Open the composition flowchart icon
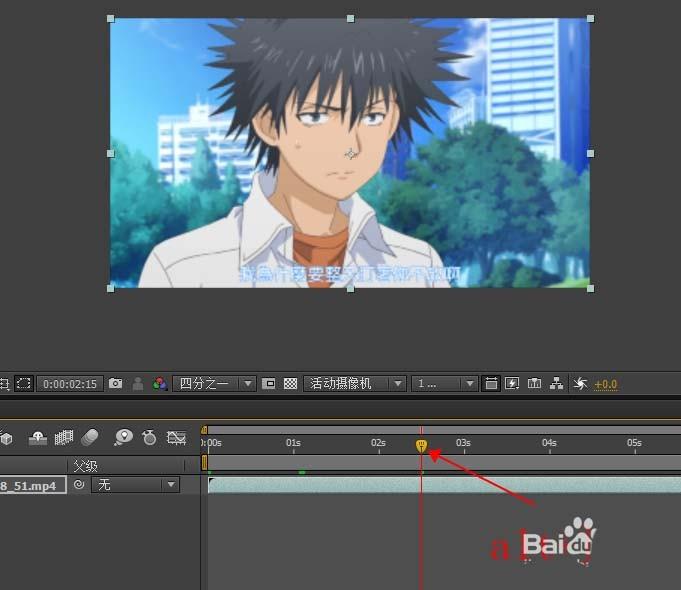681x590 pixels. point(557,383)
